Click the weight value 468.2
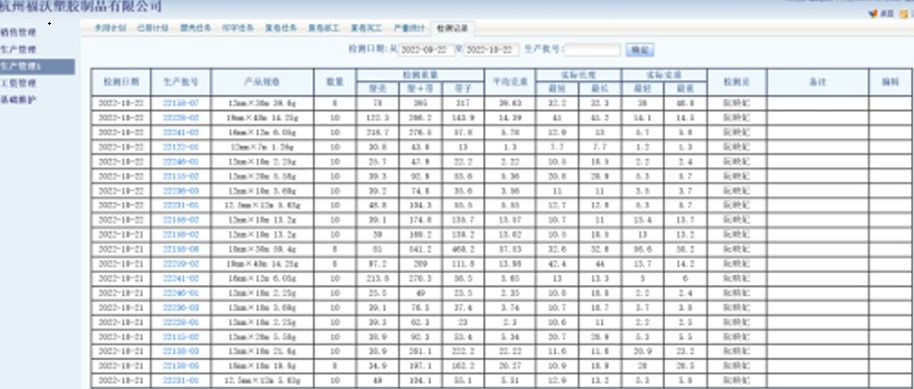The height and width of the screenshot is (389, 914). tap(463, 249)
